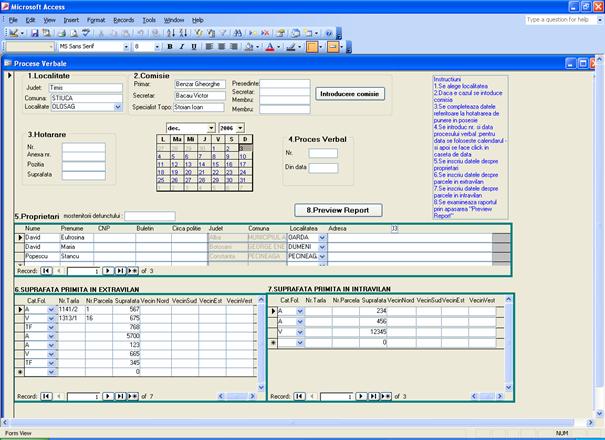The height and width of the screenshot is (440, 605).
Task: Open the Records menu
Action: pyautogui.click(x=124, y=19)
